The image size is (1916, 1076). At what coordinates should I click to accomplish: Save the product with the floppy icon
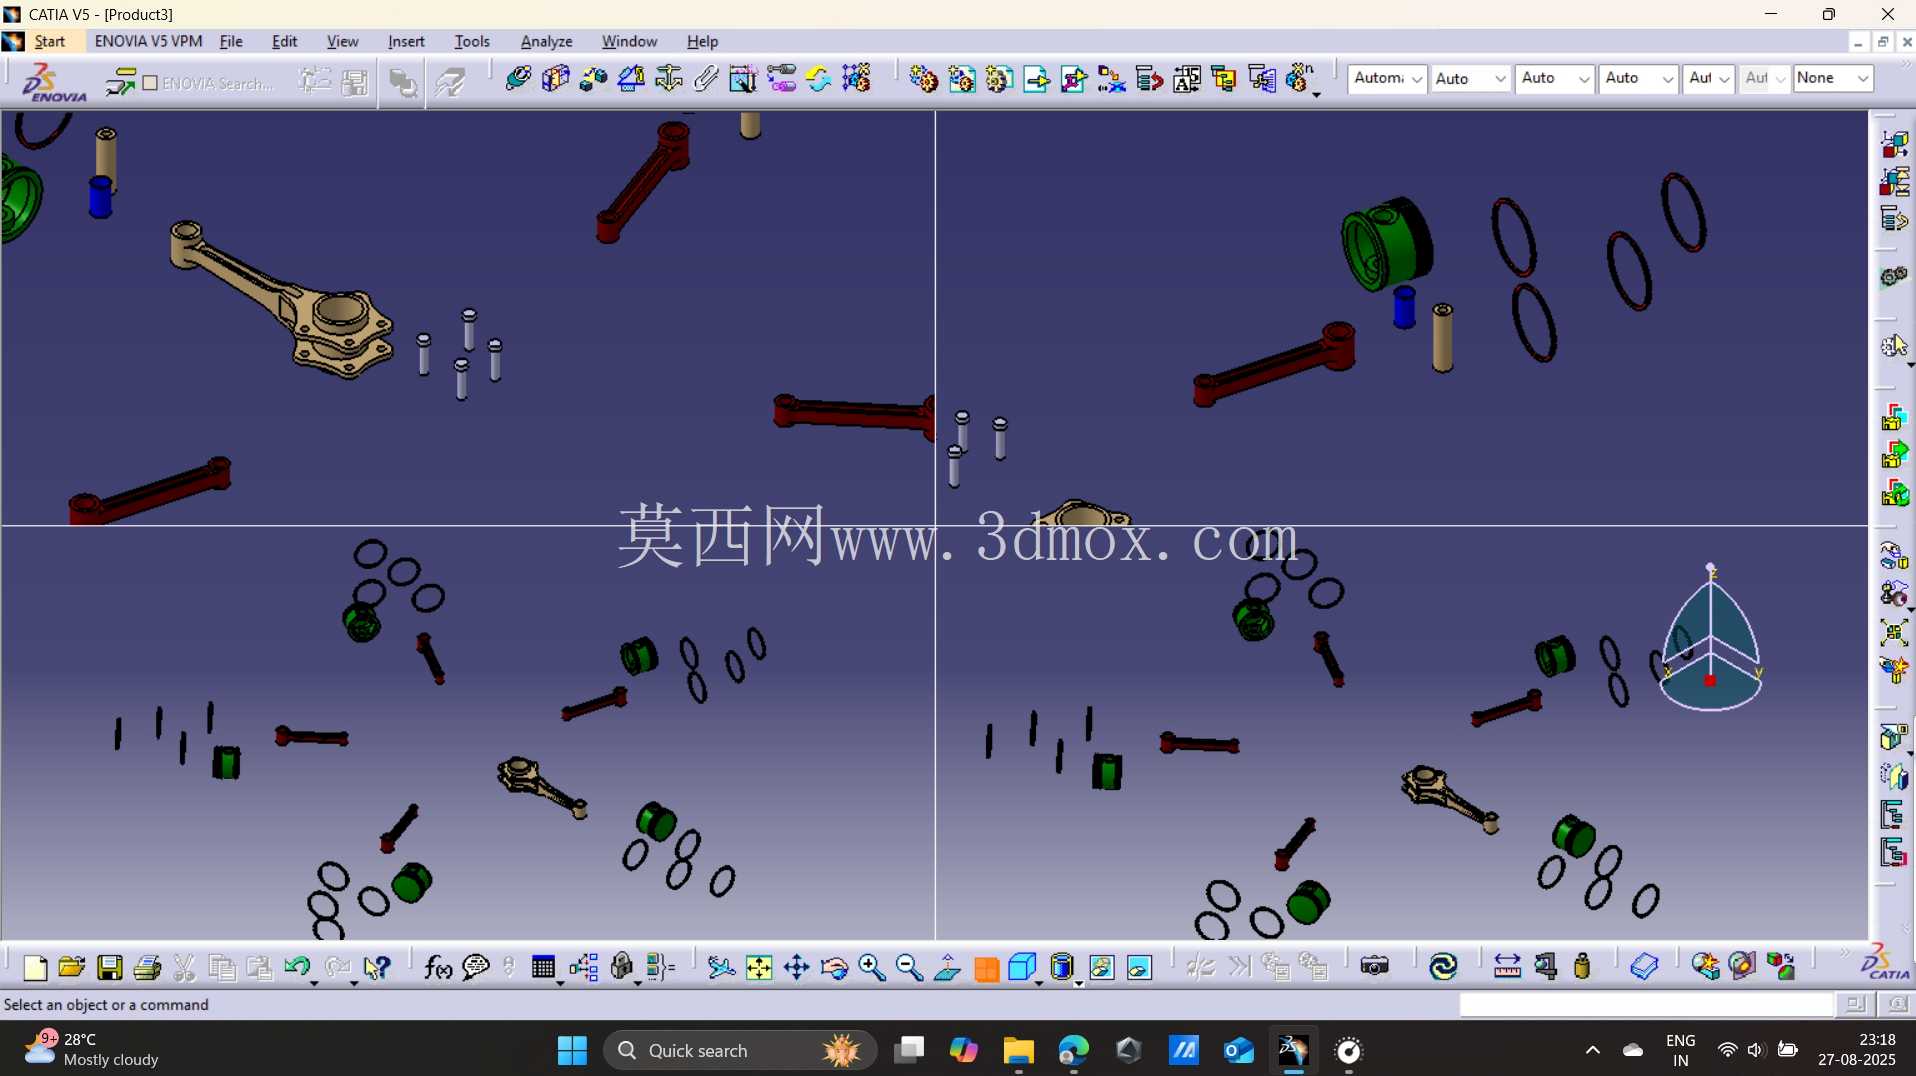click(109, 967)
